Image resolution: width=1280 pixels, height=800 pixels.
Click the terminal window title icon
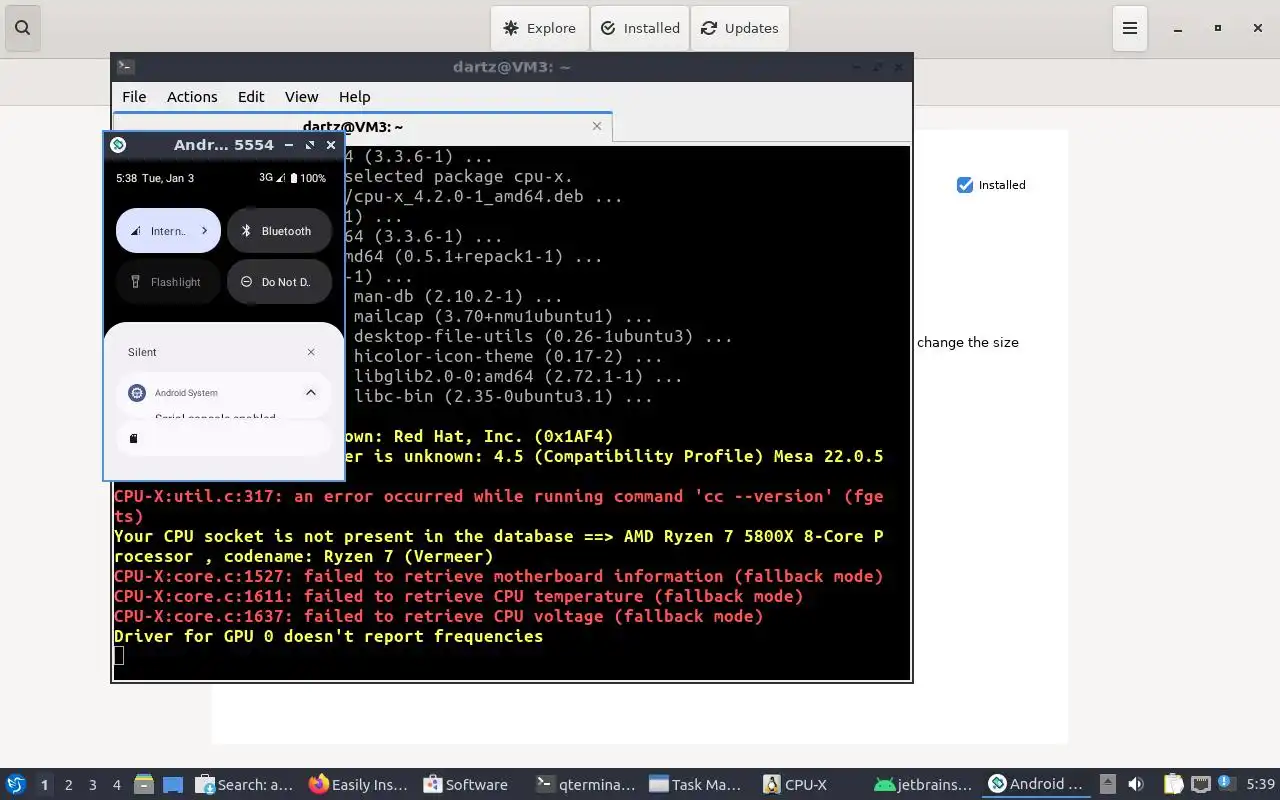tap(125, 67)
